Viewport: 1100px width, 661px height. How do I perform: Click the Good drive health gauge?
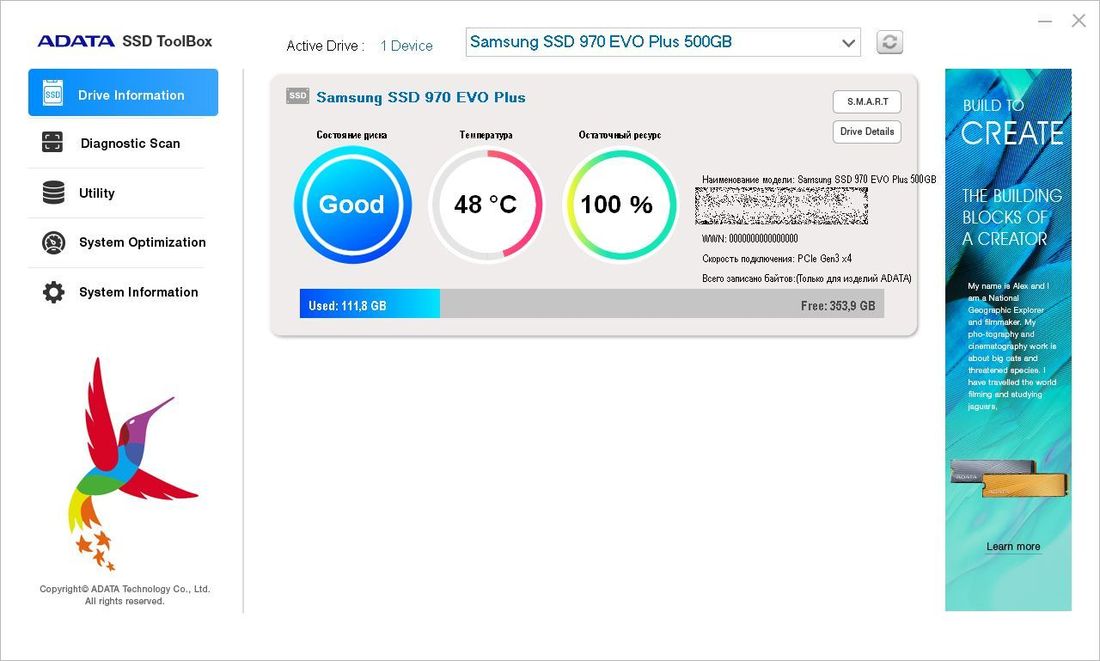tap(352, 204)
